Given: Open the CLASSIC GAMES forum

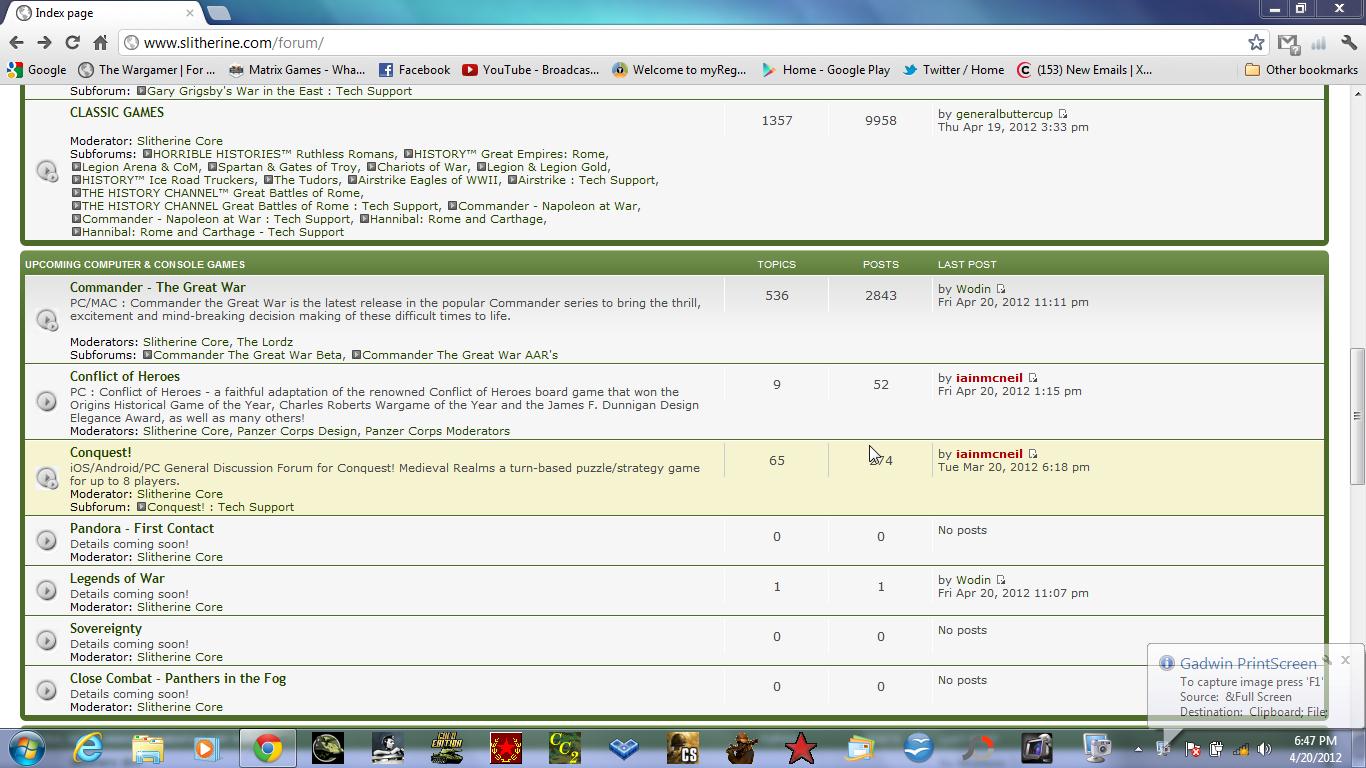Looking at the screenshot, I should pos(117,112).
